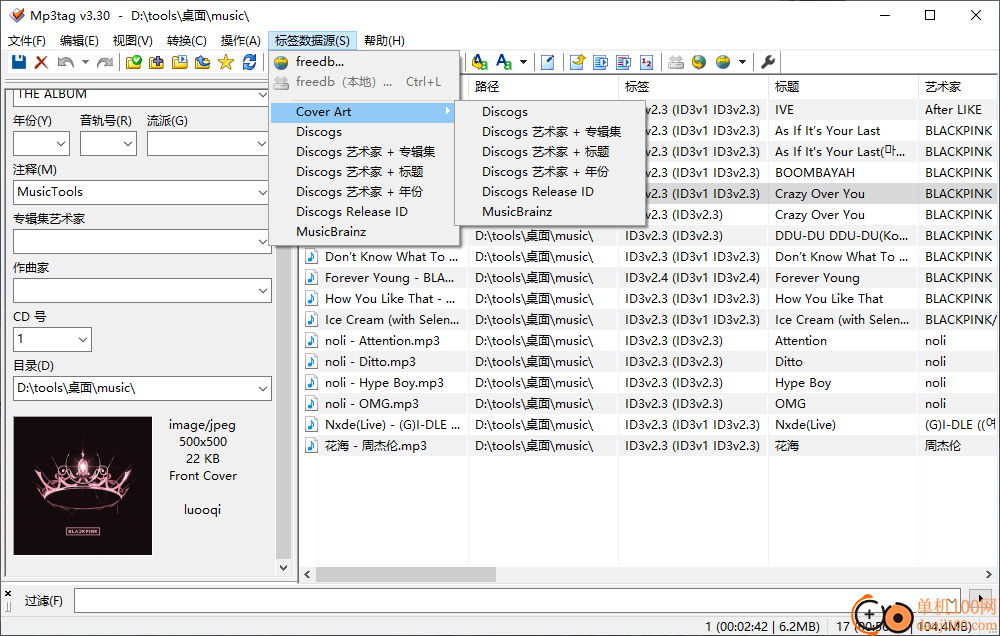This screenshot has width=1000, height=636.
Task: Click the BLACKPINK crown album cover thumbnail
Action: pyautogui.click(x=83, y=485)
